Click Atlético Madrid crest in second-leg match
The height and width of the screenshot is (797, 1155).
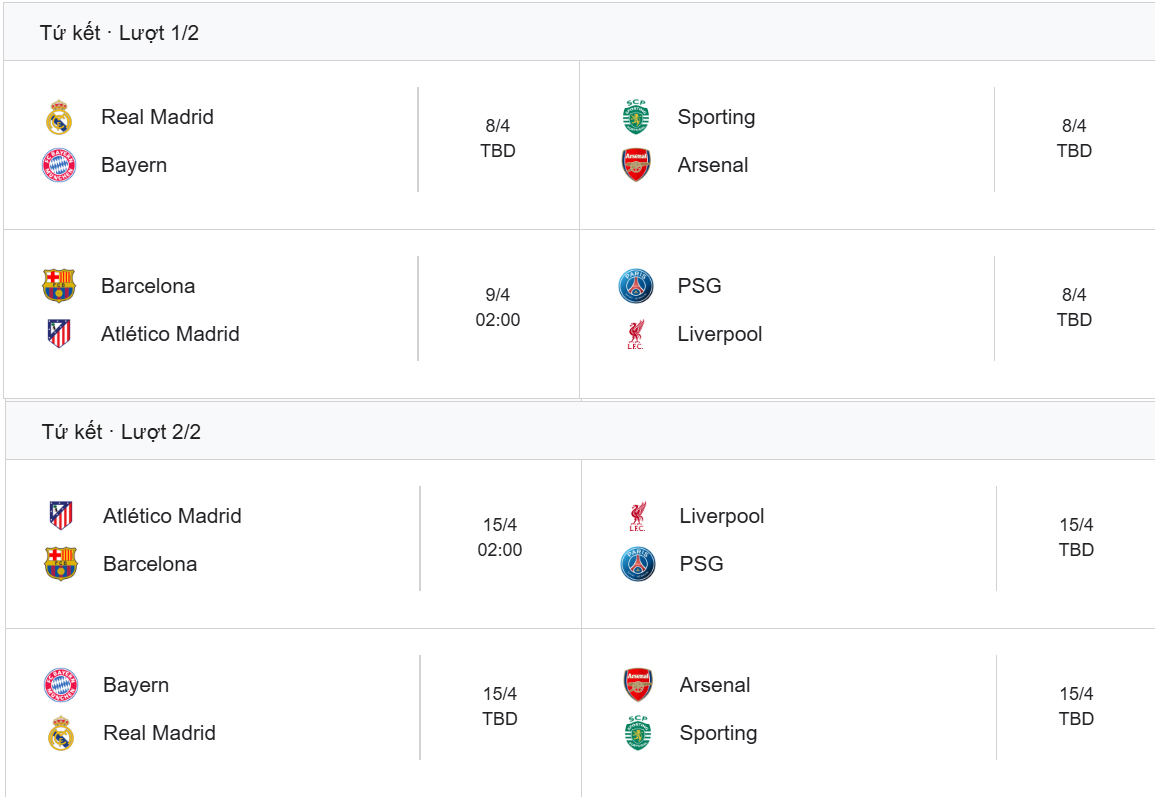pyautogui.click(x=61, y=516)
